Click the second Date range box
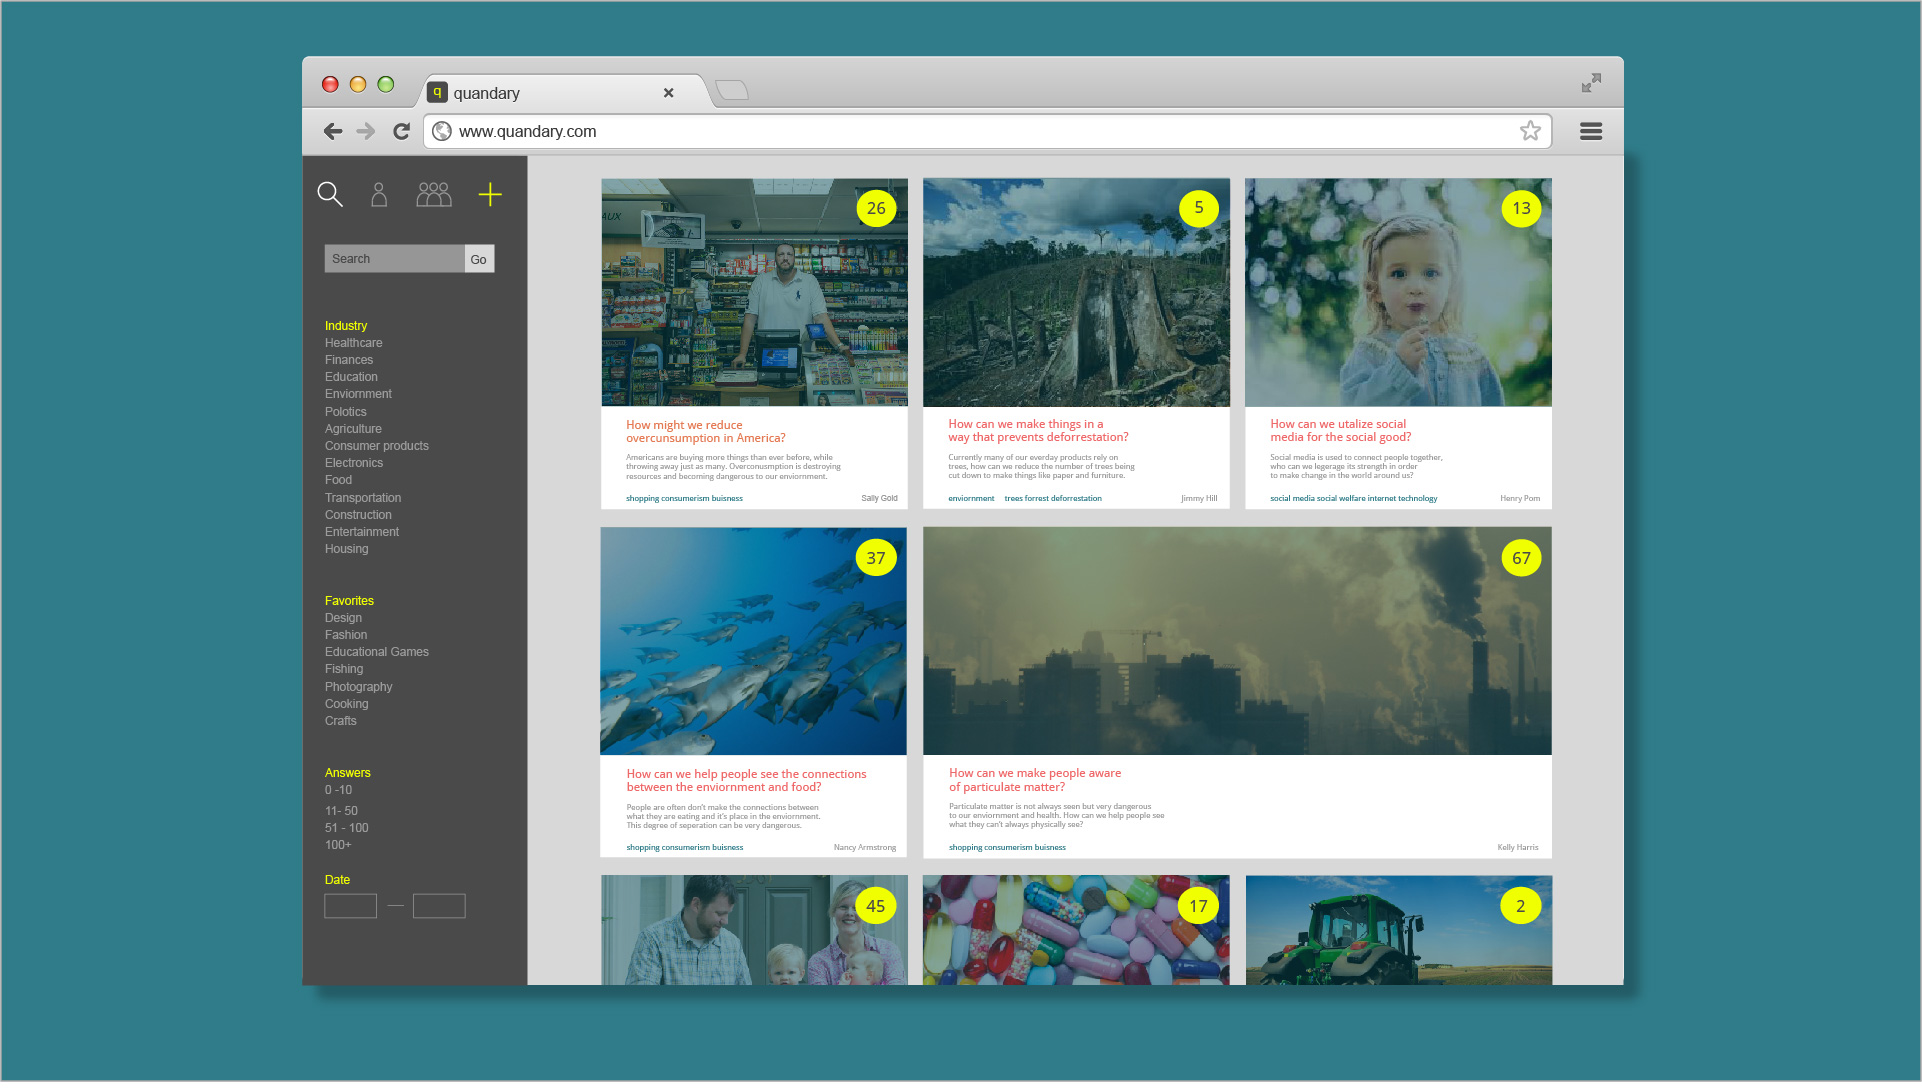The width and height of the screenshot is (1922, 1090). (439, 906)
